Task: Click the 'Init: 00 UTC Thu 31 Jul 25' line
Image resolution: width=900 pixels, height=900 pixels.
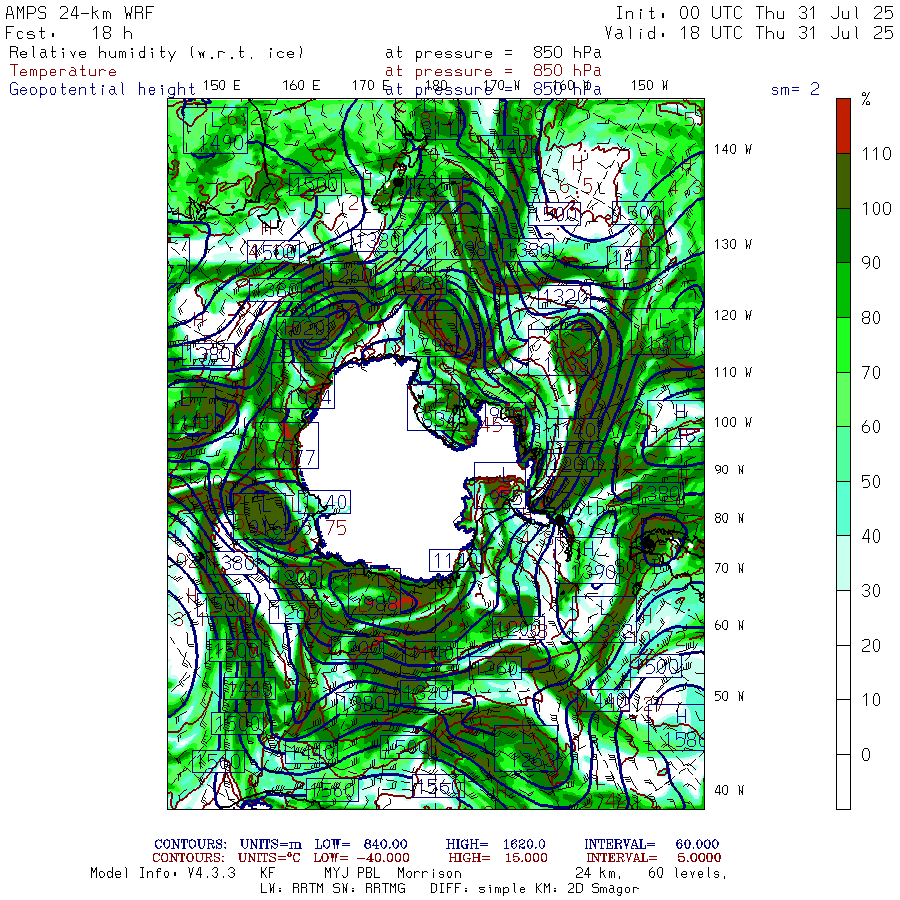Action: (x=754, y=13)
